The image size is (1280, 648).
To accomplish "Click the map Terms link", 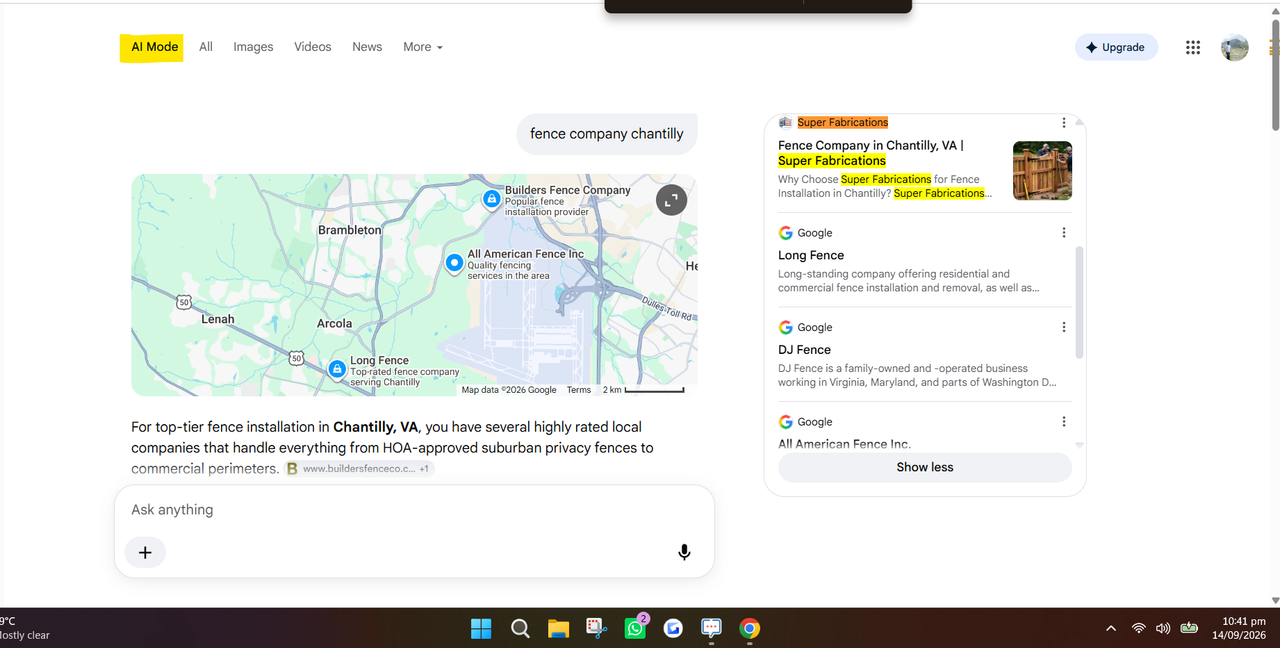I will [x=579, y=390].
